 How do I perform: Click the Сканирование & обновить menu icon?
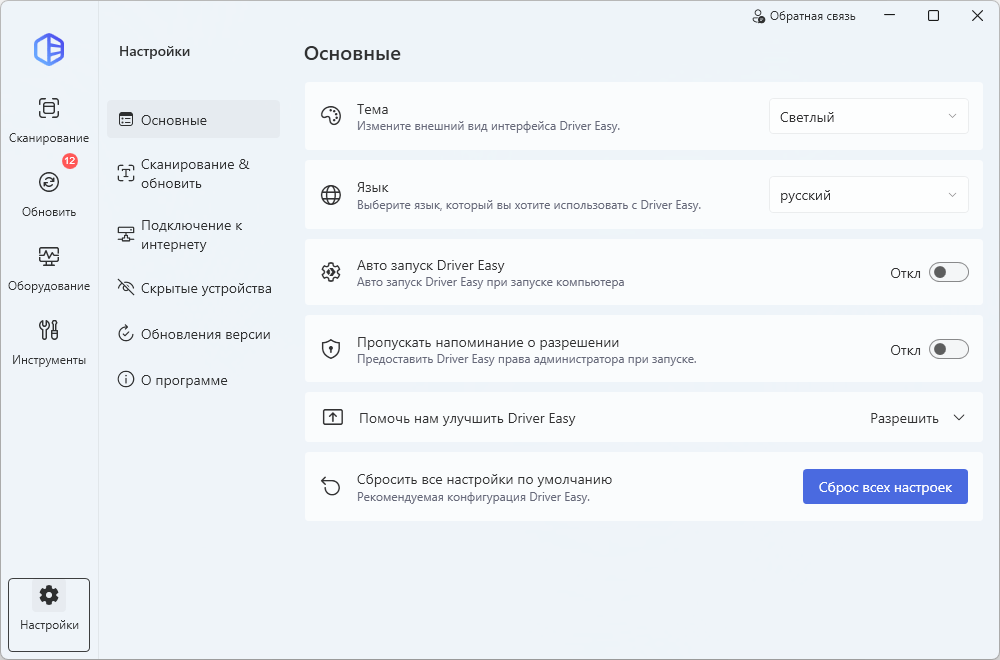click(x=126, y=173)
